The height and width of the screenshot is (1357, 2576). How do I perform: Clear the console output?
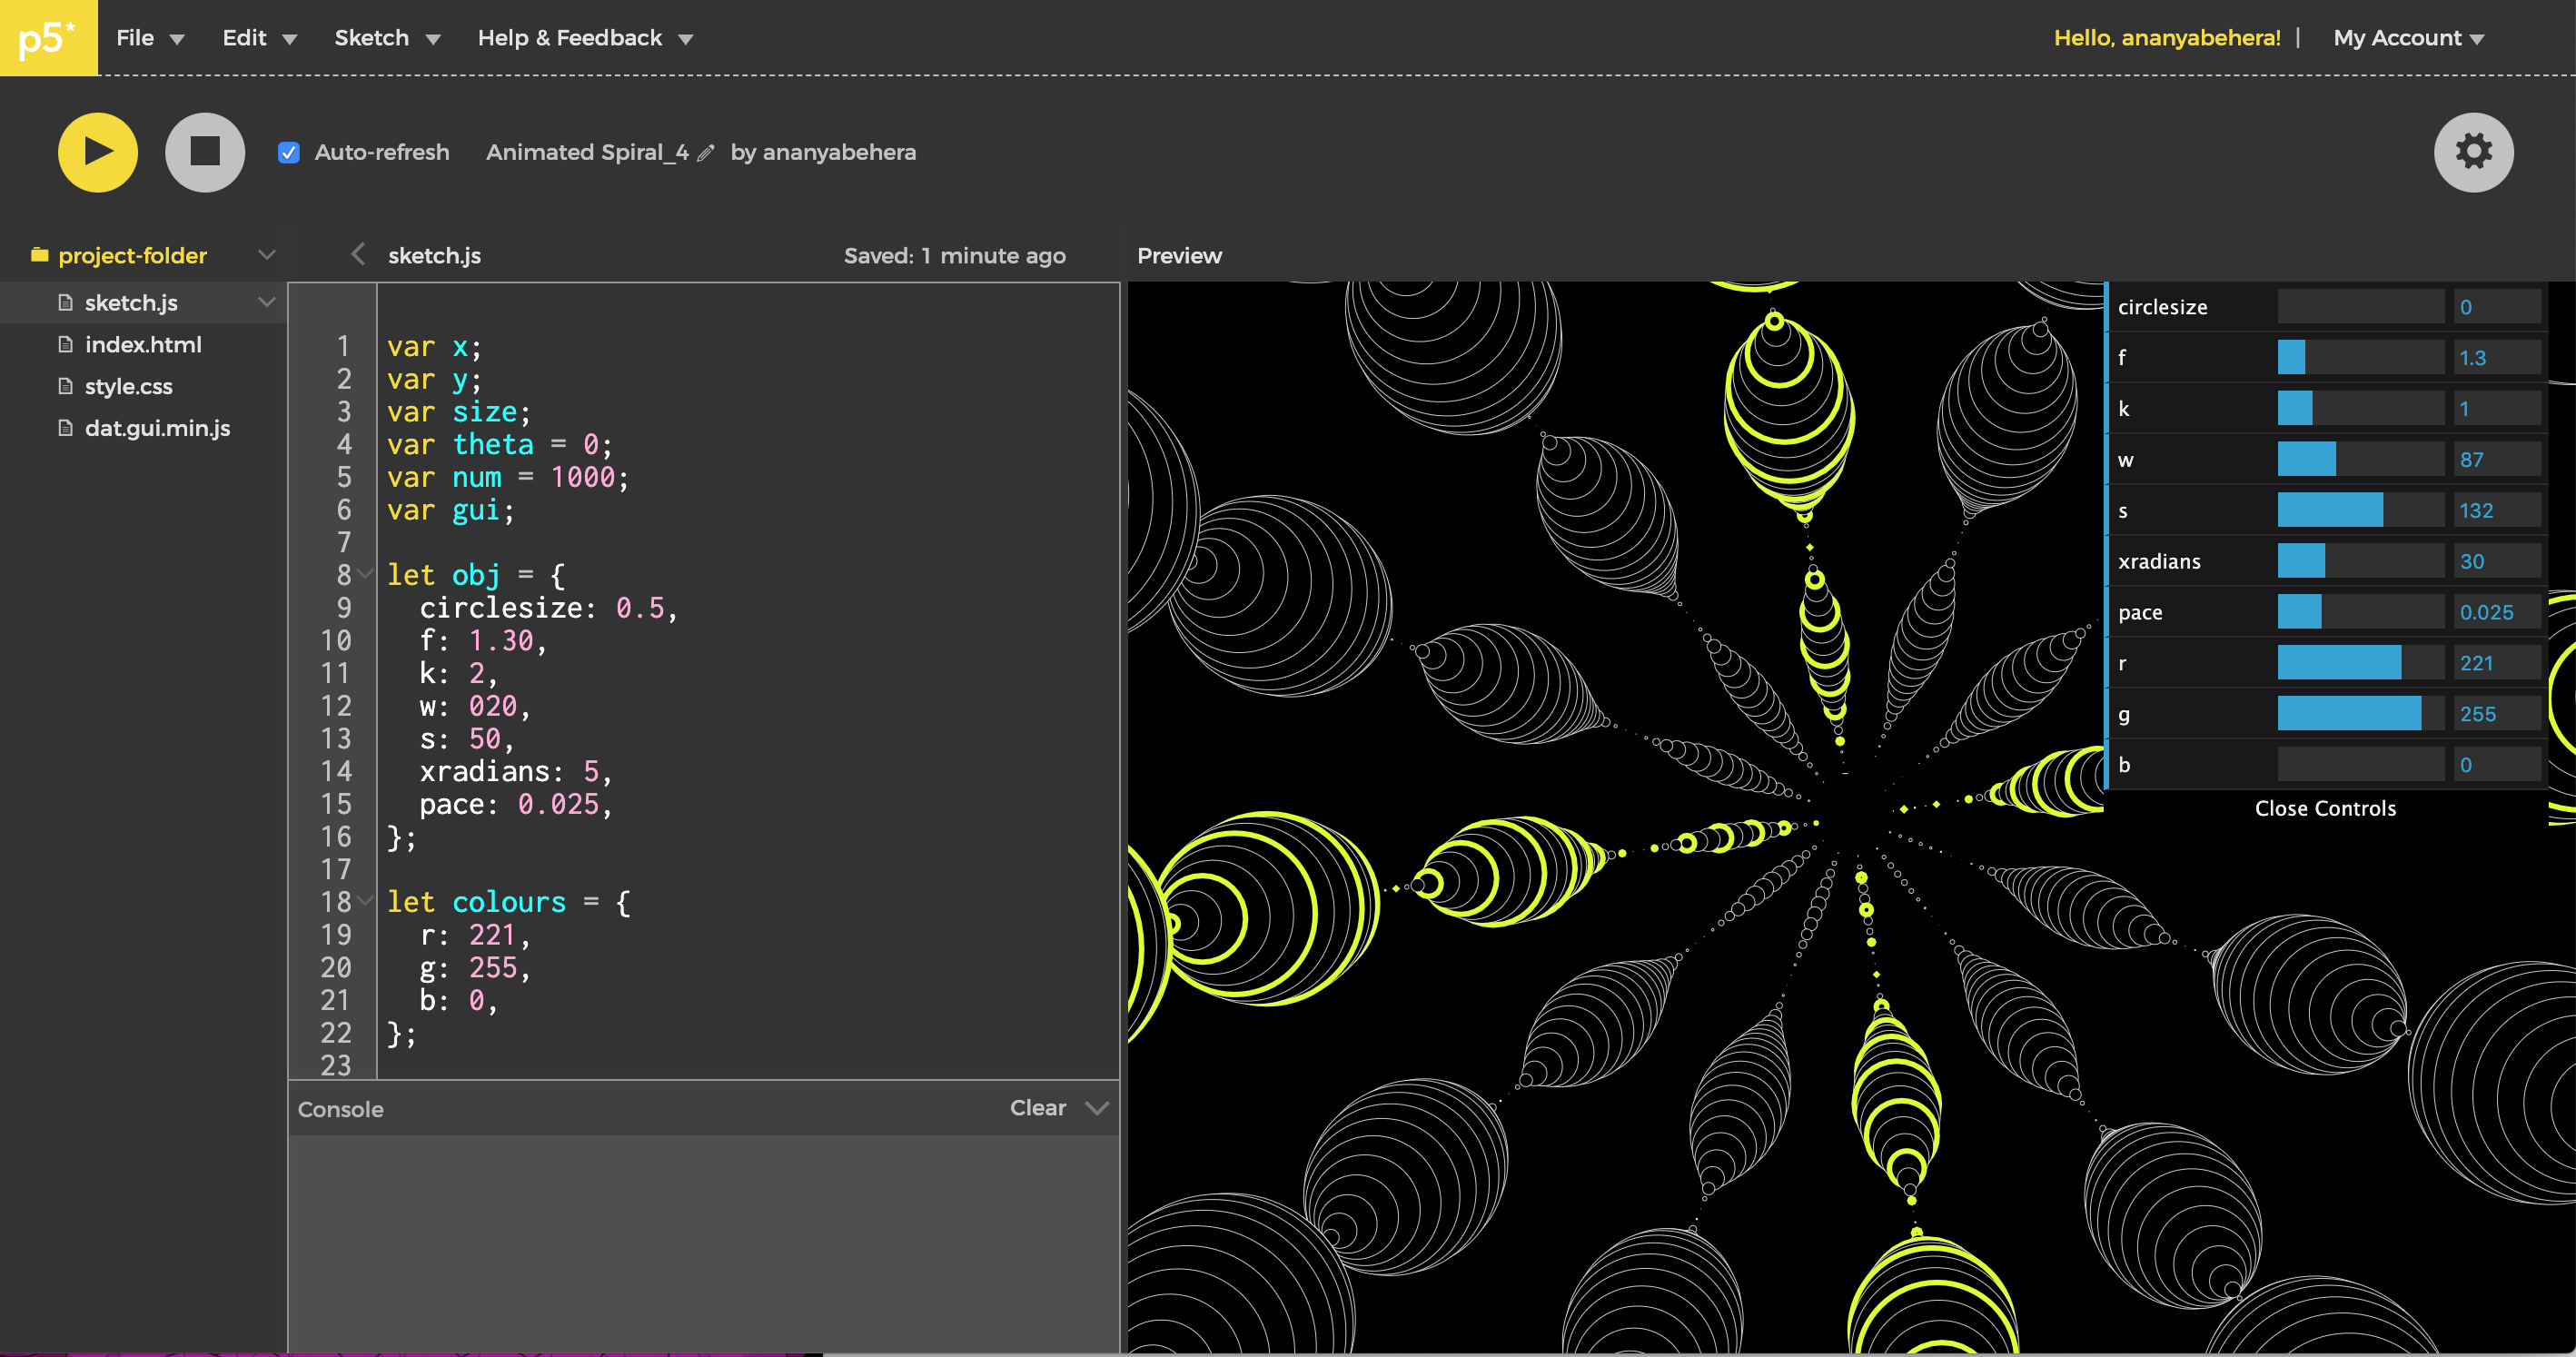1037,1108
